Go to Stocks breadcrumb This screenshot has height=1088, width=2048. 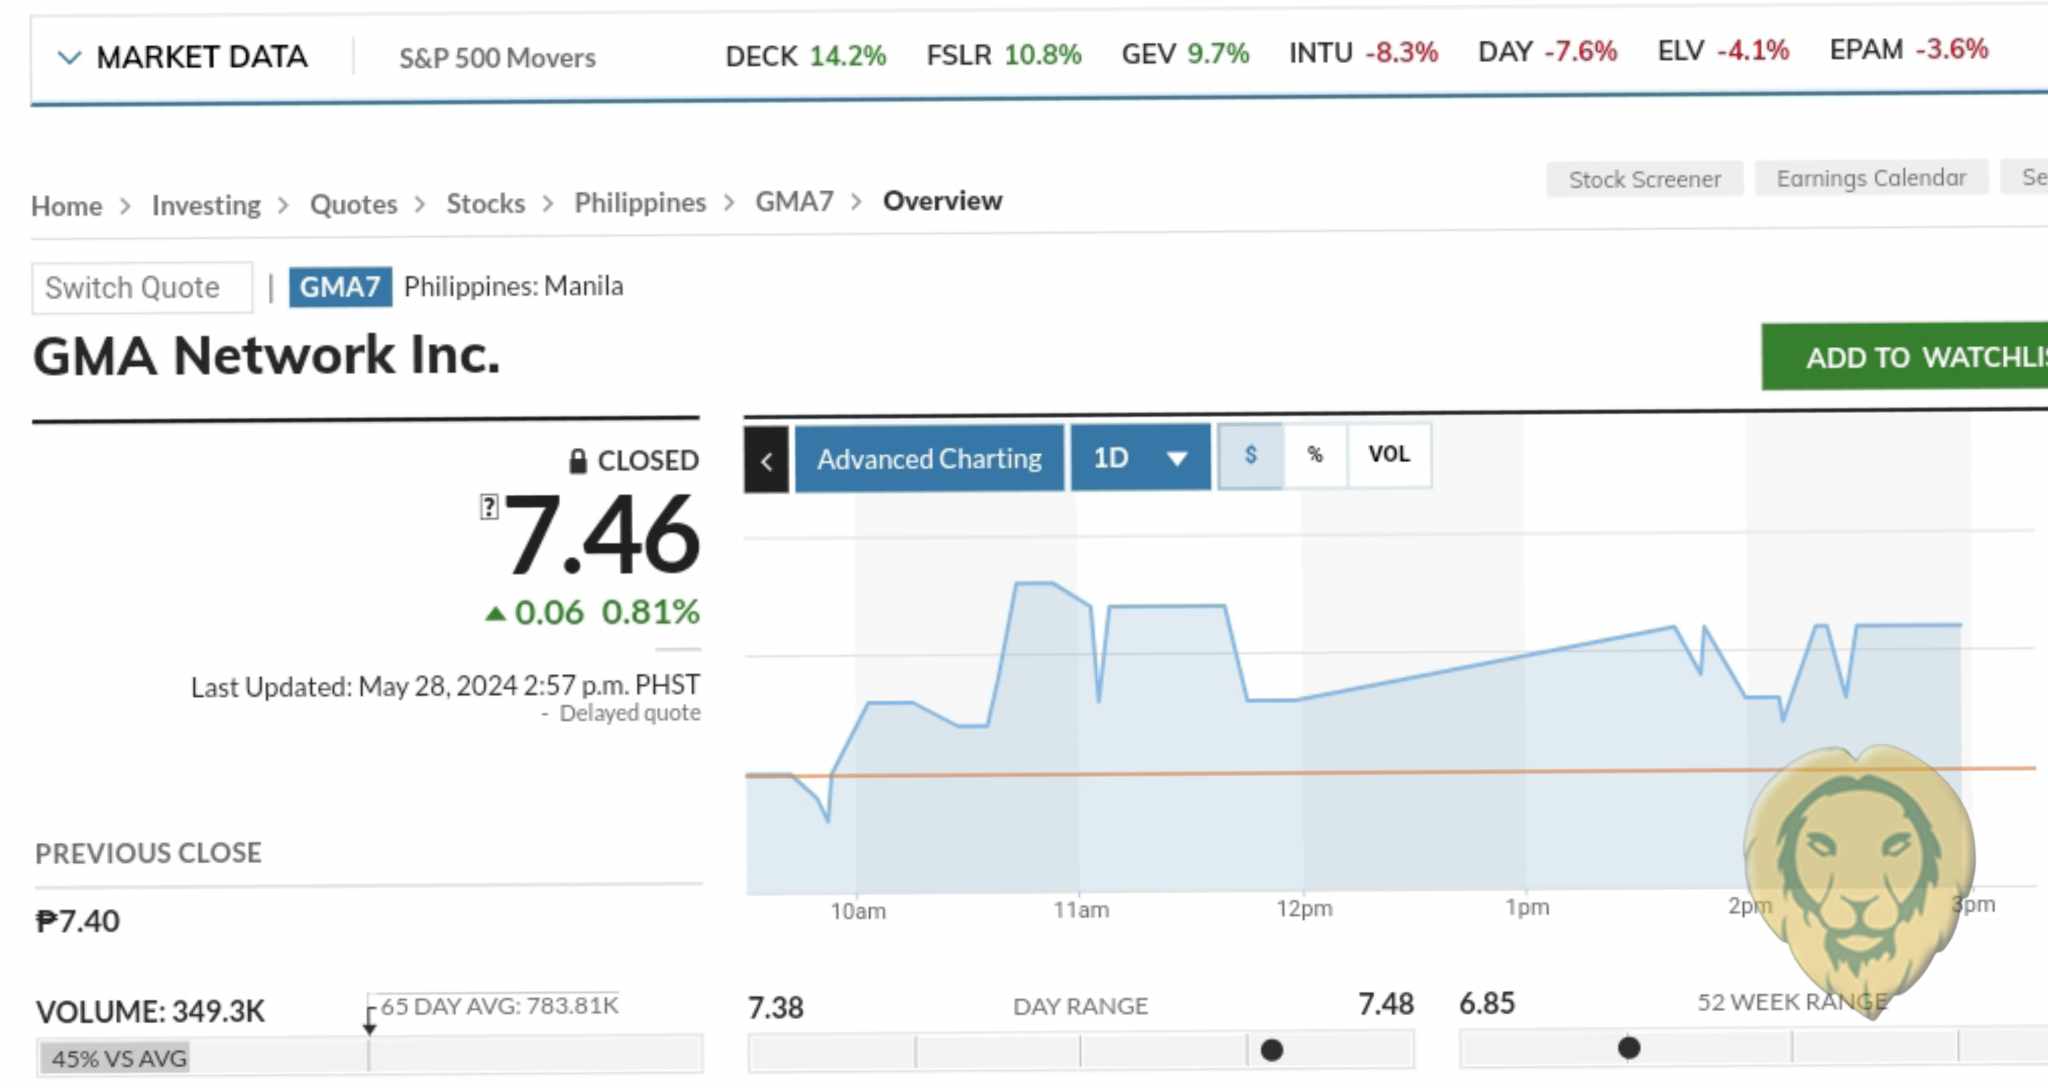485,203
